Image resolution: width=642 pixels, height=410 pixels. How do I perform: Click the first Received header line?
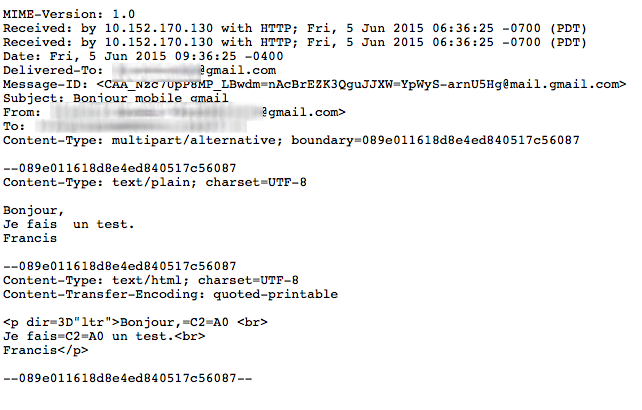point(295,28)
